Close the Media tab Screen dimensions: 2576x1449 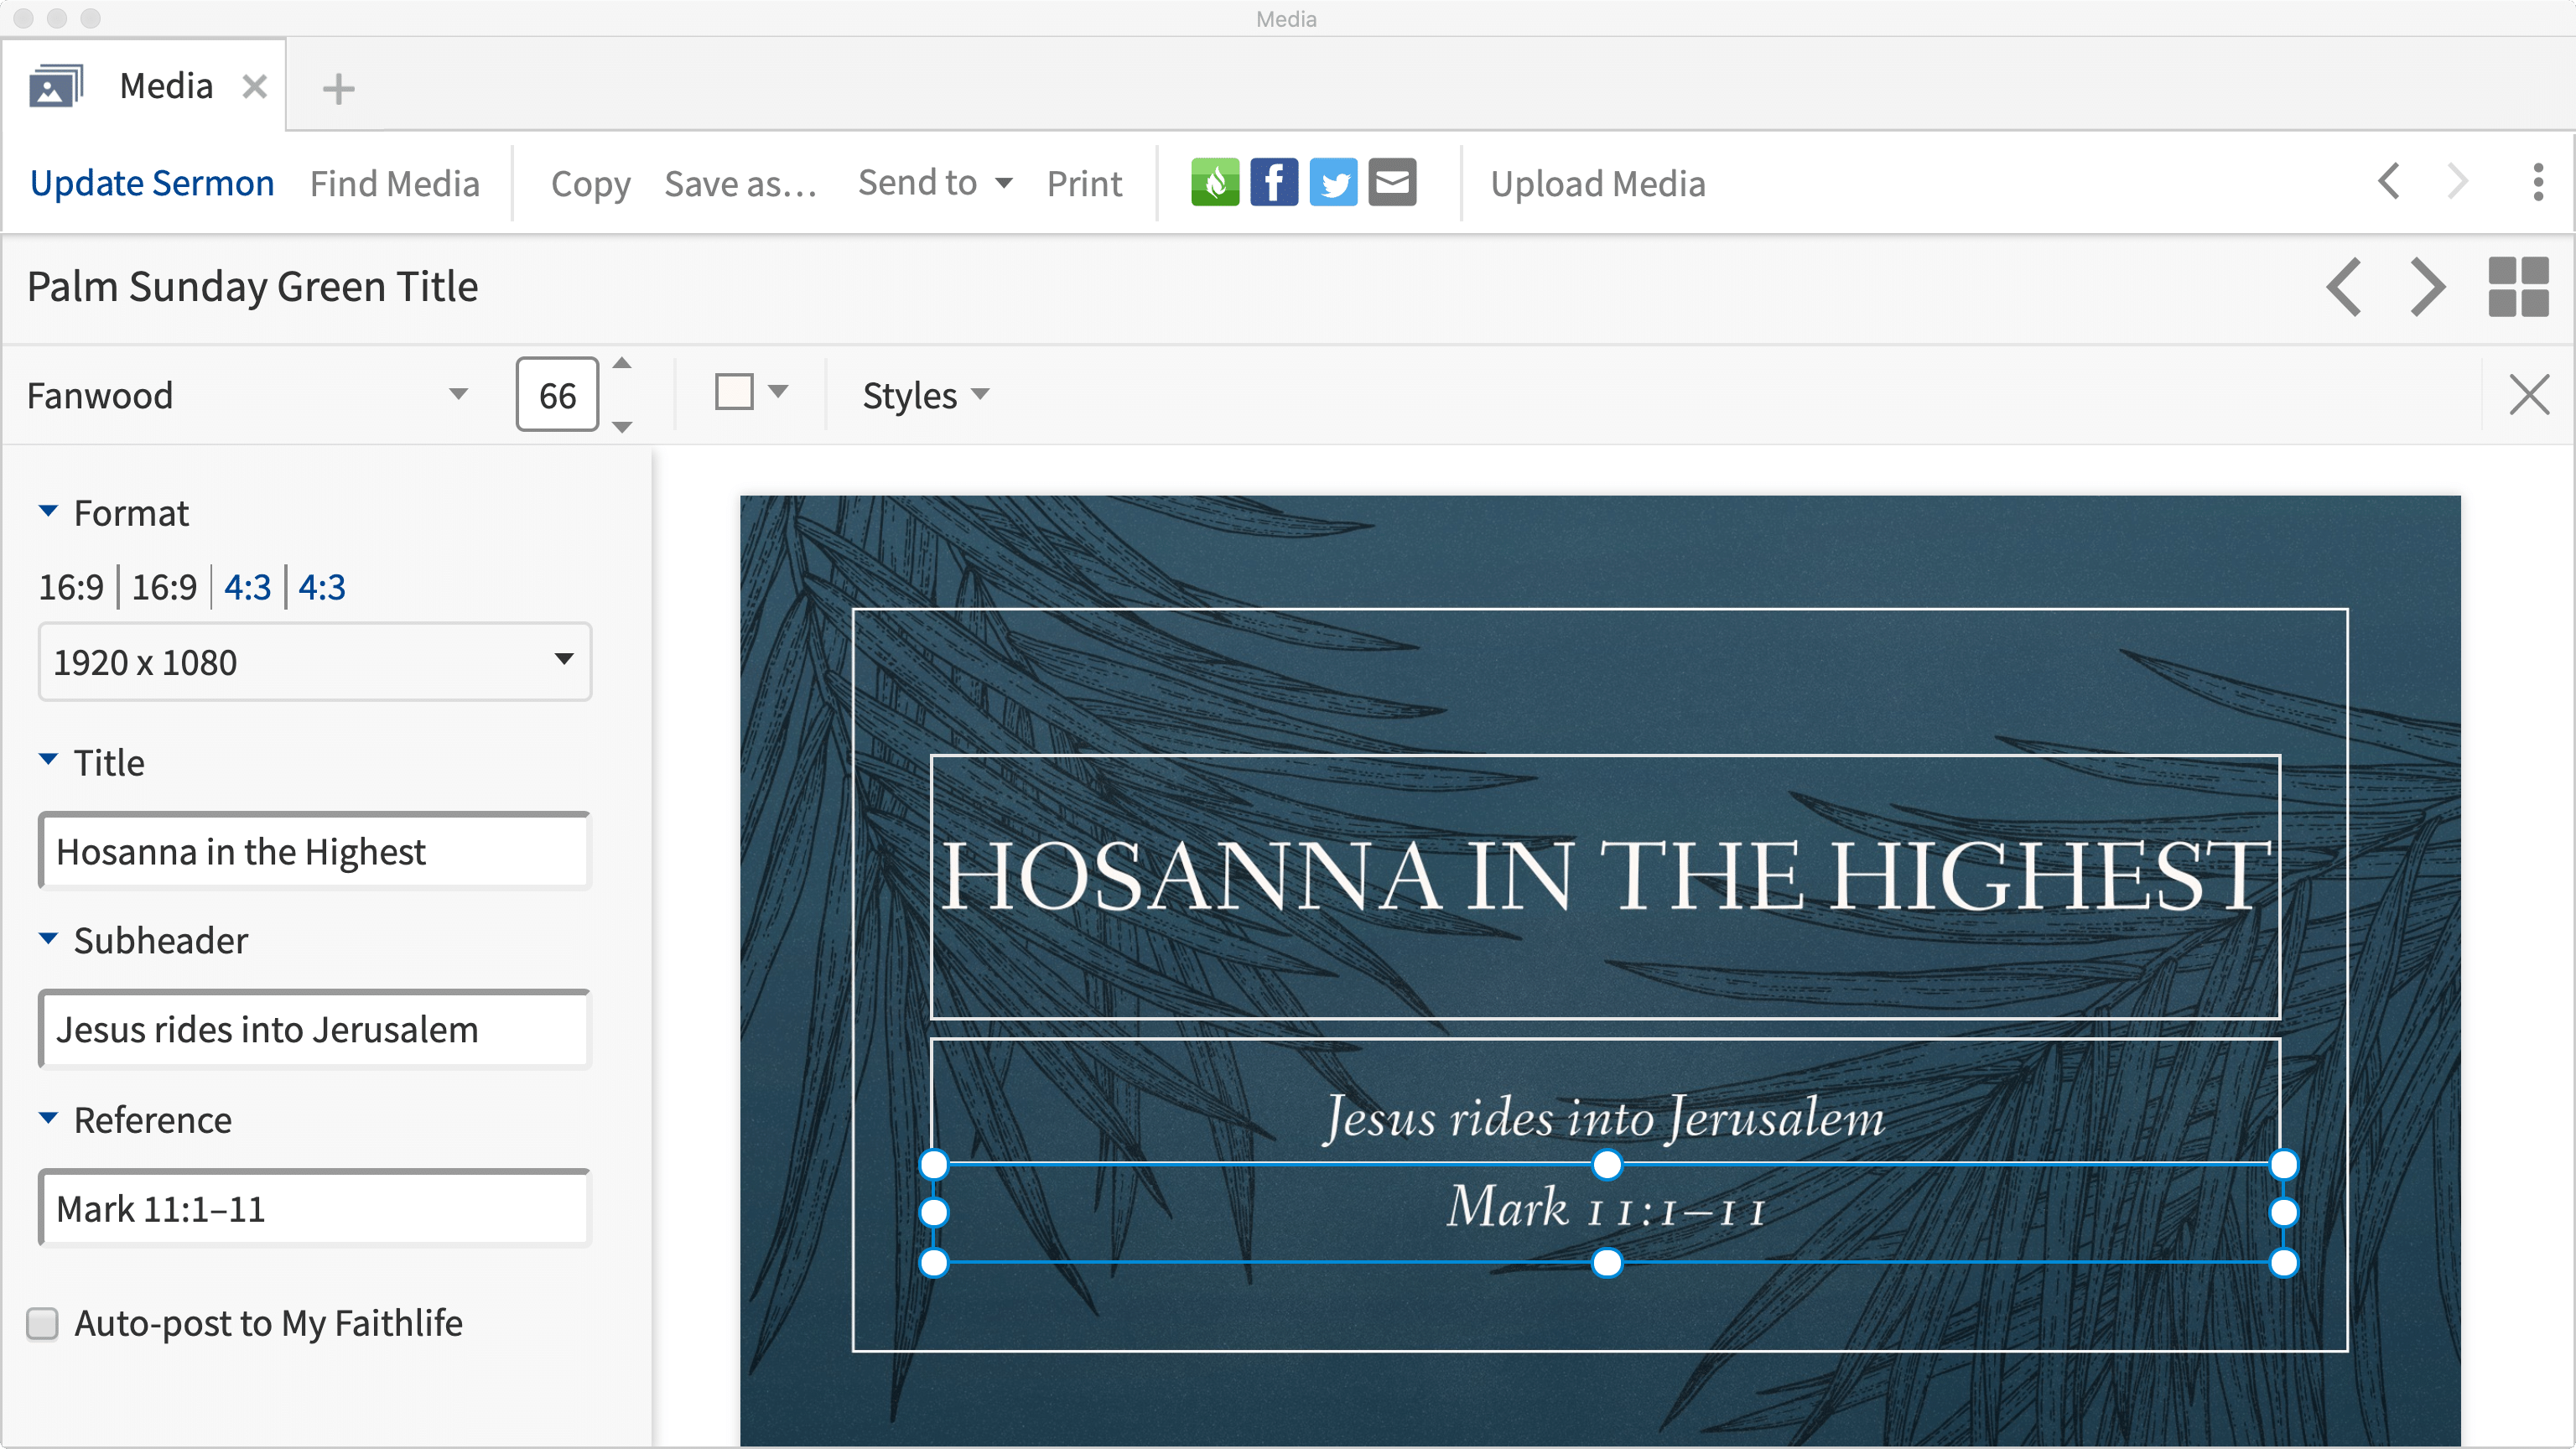click(x=255, y=87)
